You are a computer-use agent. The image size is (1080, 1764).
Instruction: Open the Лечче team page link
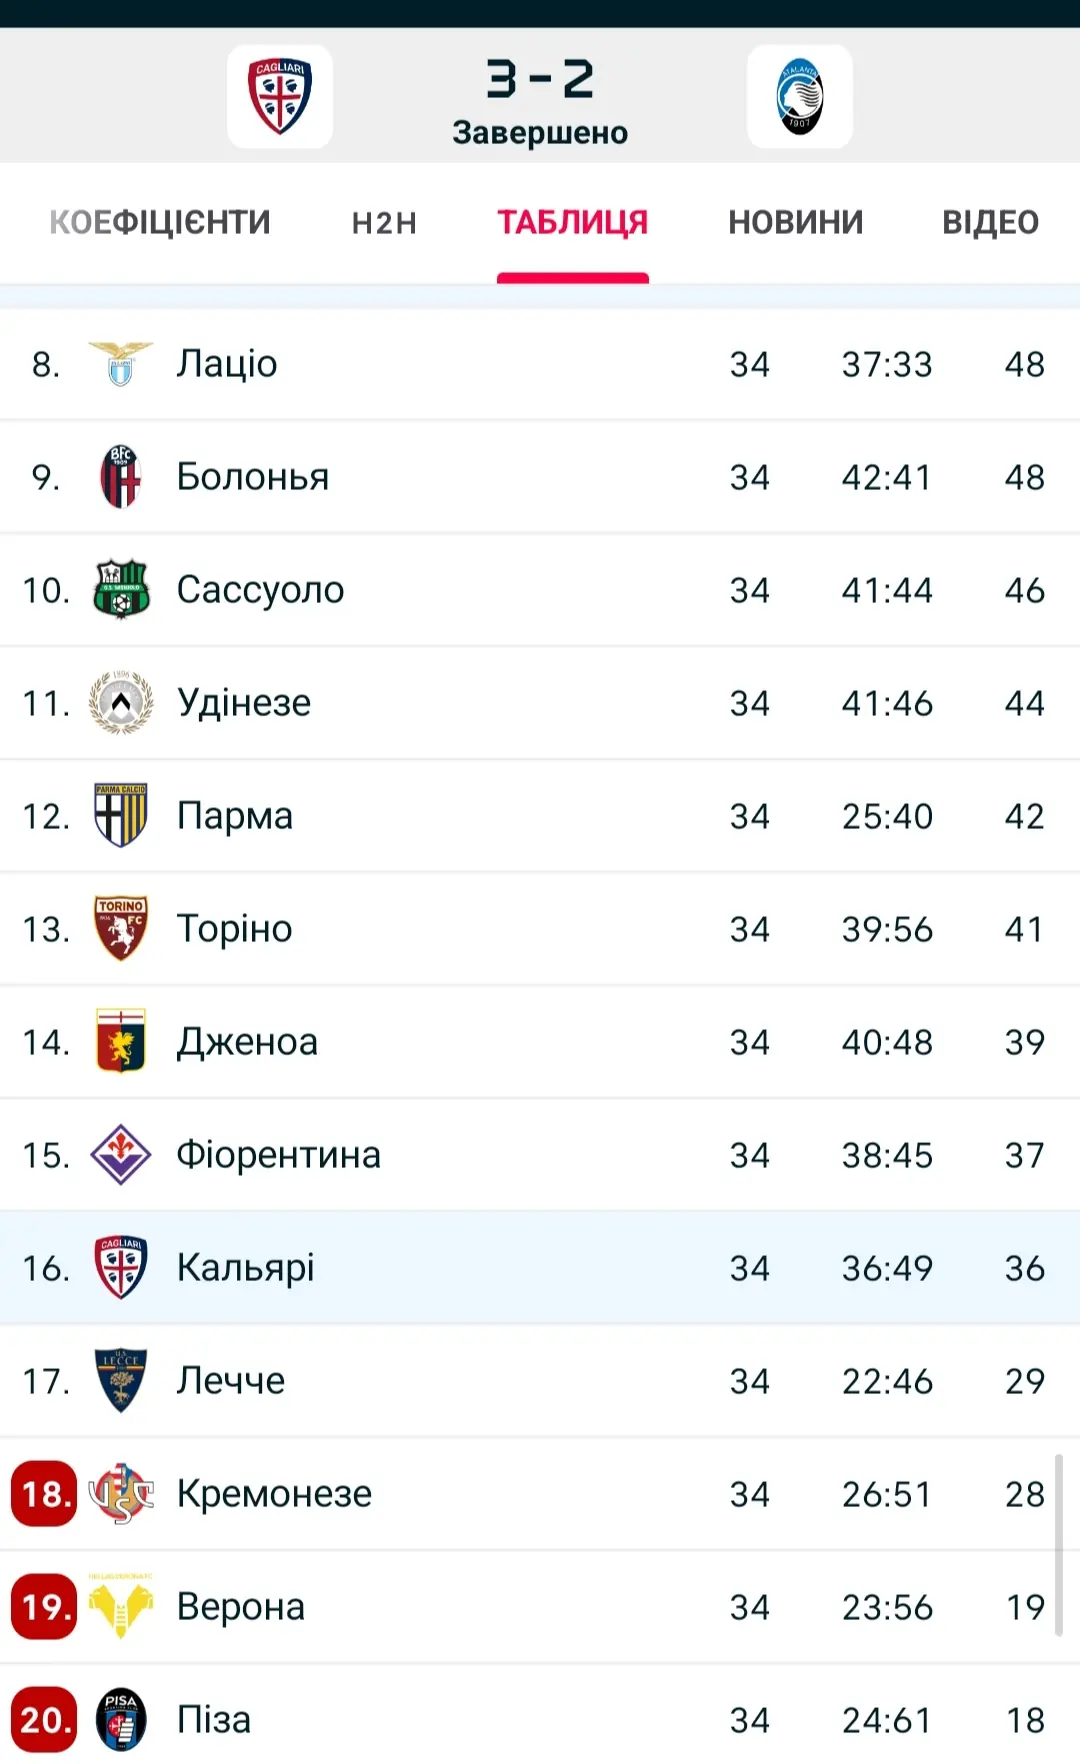[x=231, y=1381]
